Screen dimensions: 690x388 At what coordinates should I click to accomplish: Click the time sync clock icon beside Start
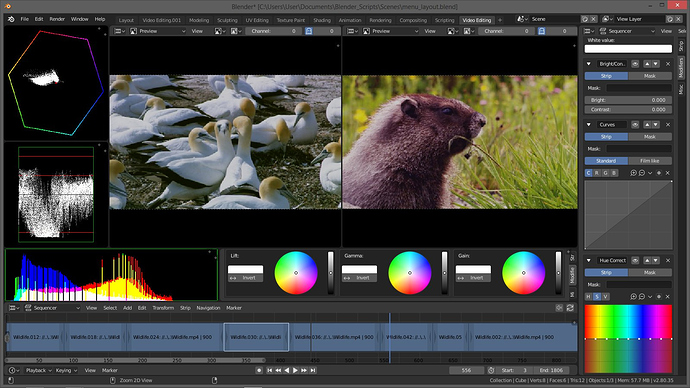coord(491,370)
